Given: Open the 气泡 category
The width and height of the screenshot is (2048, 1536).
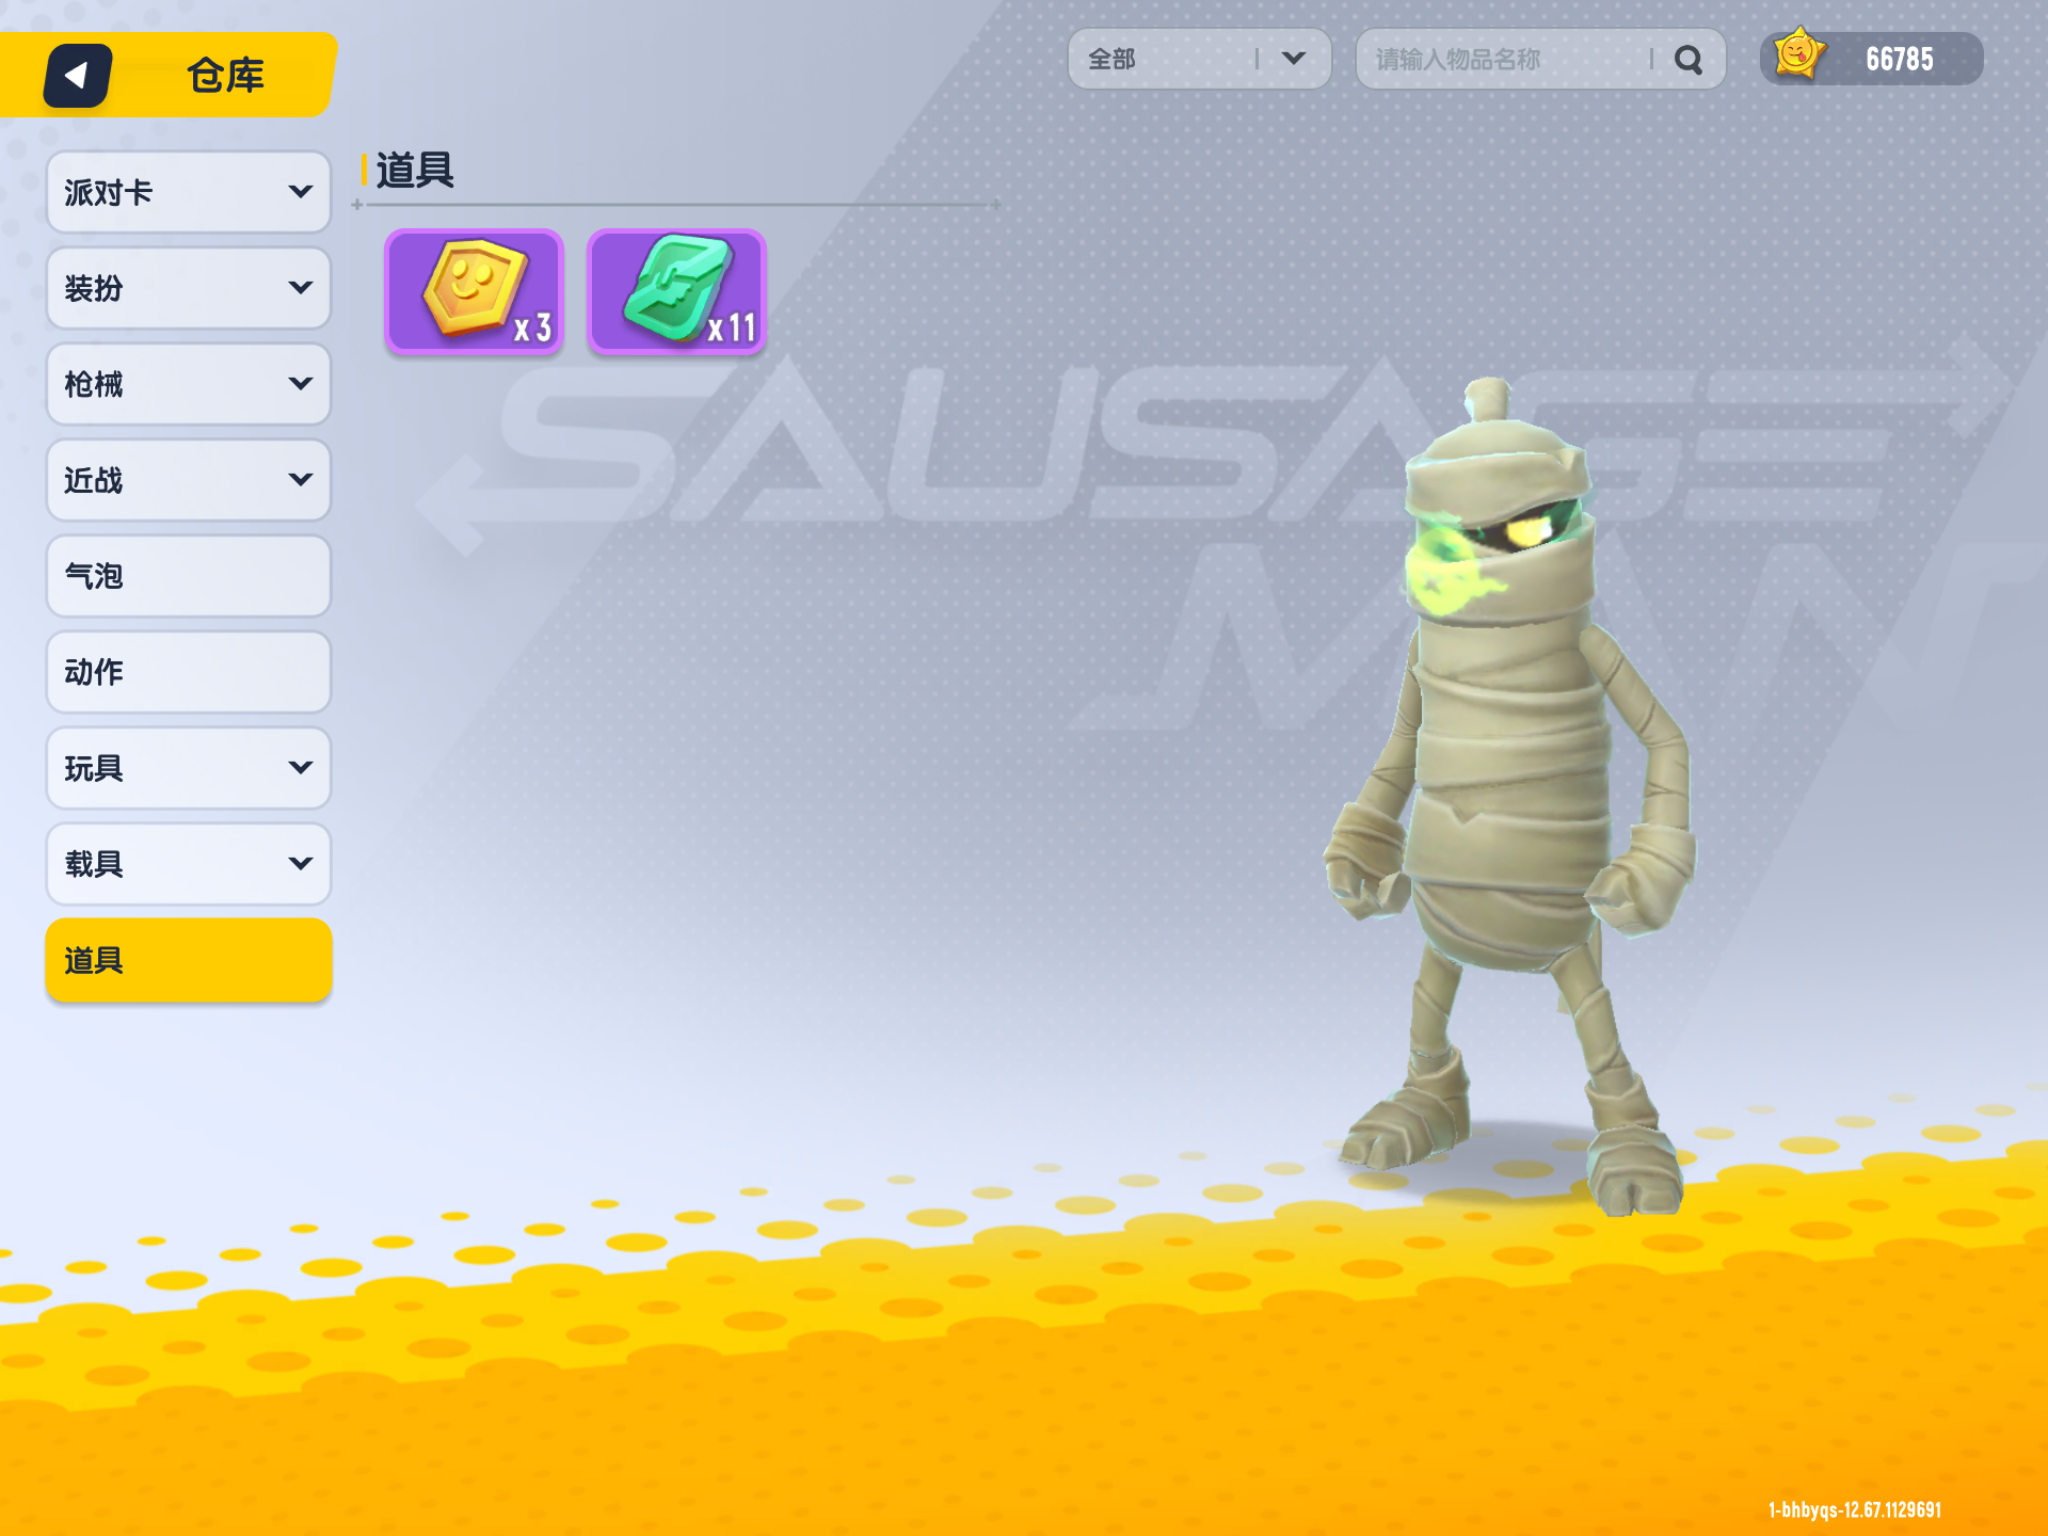Looking at the screenshot, I should pos(188,576).
